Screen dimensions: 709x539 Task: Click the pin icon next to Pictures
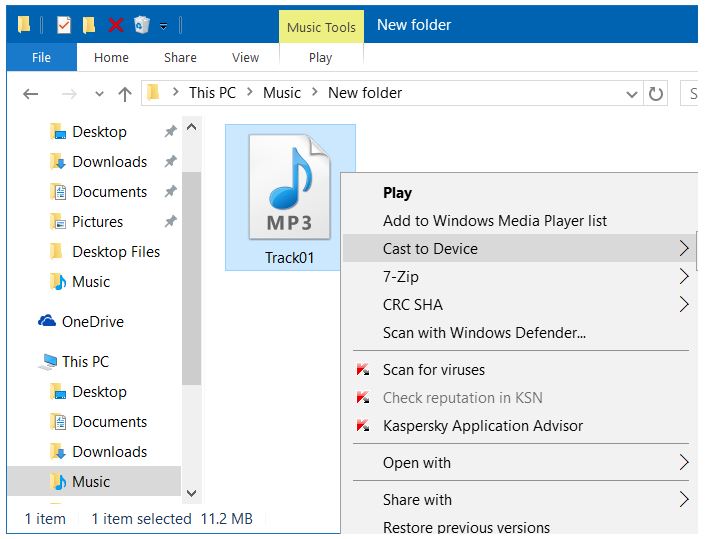pos(170,222)
